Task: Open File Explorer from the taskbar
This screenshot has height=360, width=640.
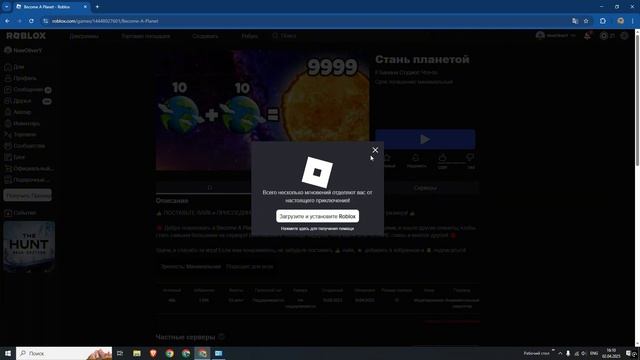Action: (137, 353)
